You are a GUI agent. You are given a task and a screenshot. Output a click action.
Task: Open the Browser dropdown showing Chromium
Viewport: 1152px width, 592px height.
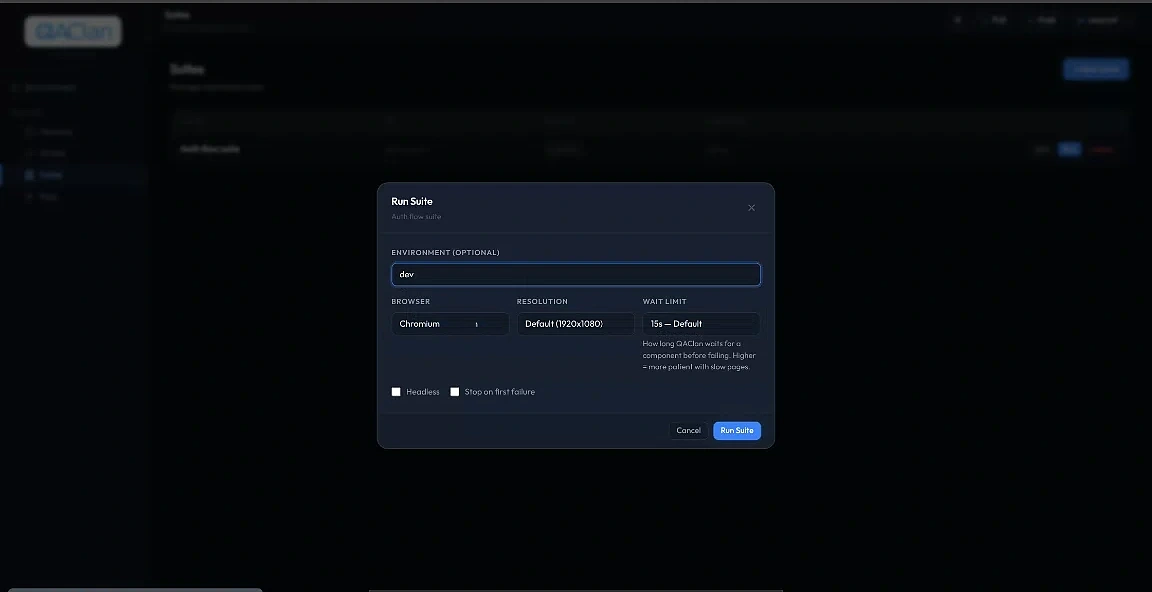(450, 324)
